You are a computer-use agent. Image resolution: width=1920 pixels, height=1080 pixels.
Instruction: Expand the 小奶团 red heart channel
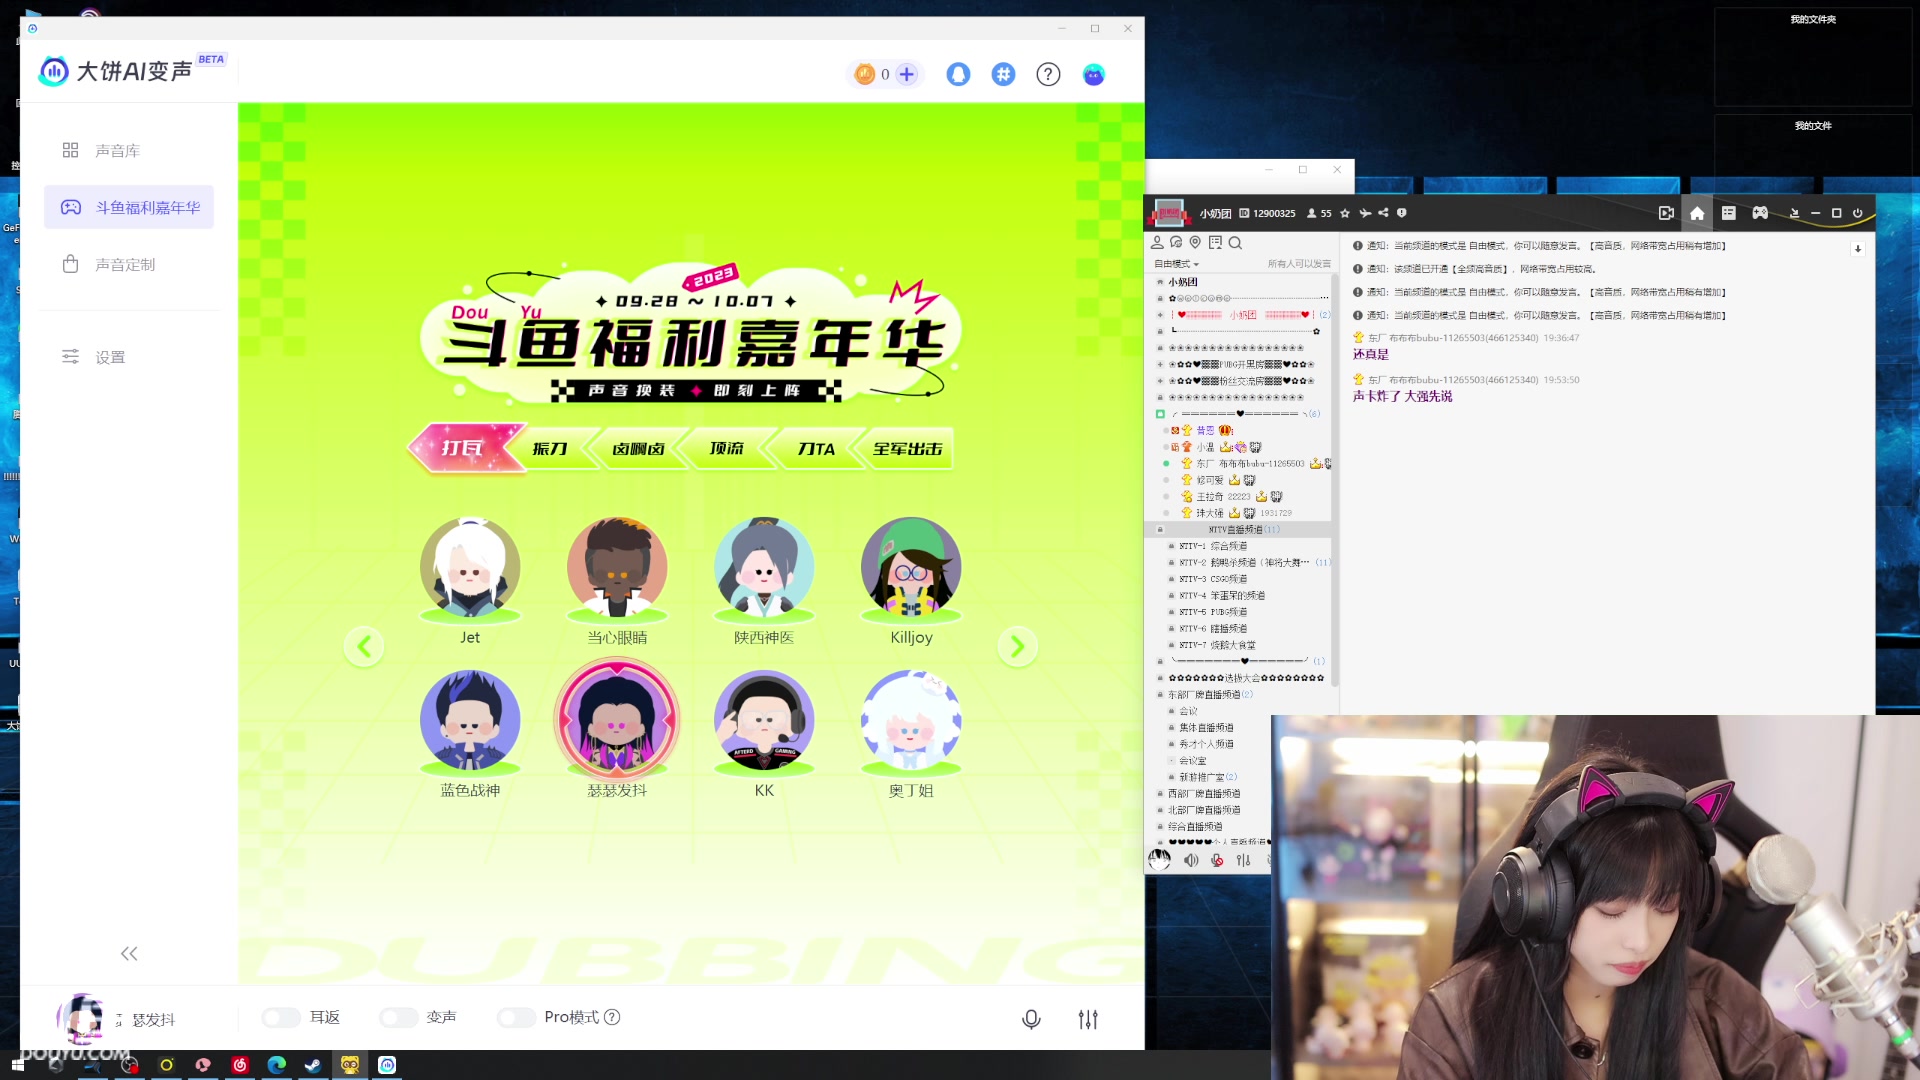[x=1160, y=315]
